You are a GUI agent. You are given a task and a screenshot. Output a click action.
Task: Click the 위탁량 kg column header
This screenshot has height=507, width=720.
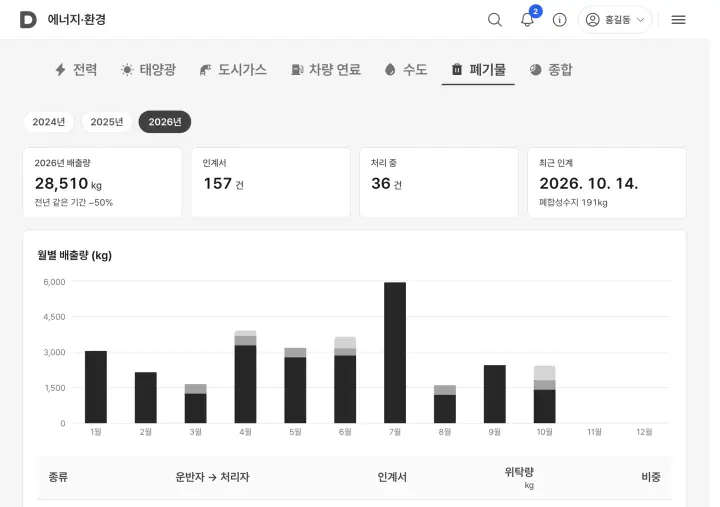pyautogui.click(x=519, y=478)
